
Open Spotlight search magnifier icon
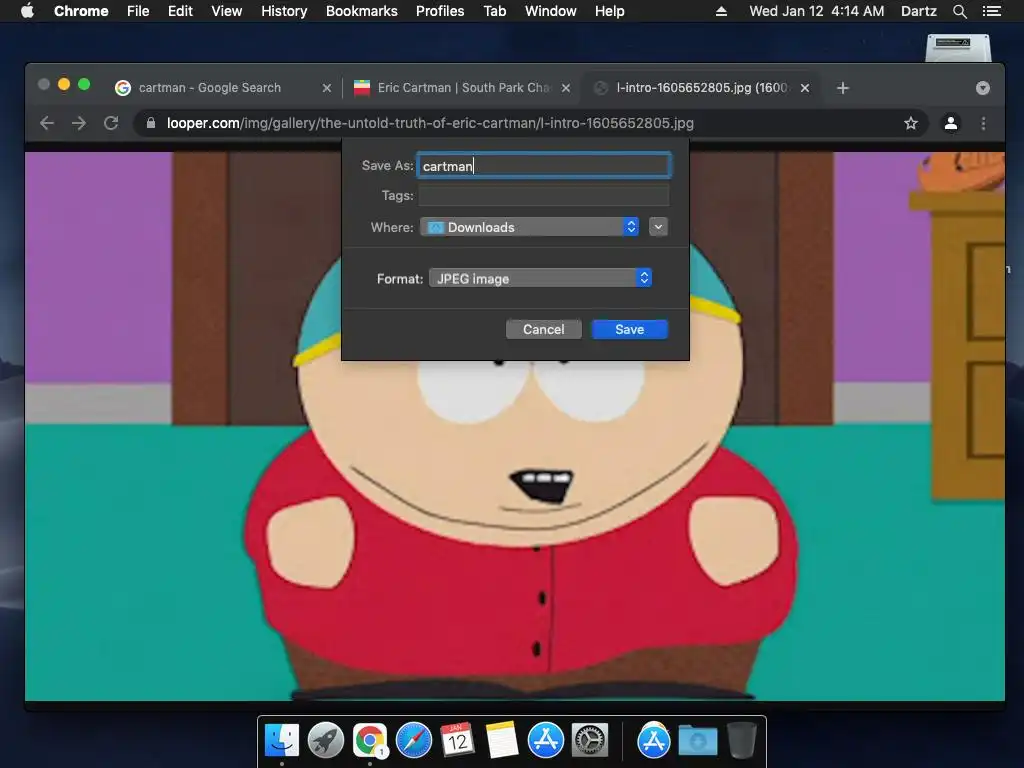click(959, 11)
